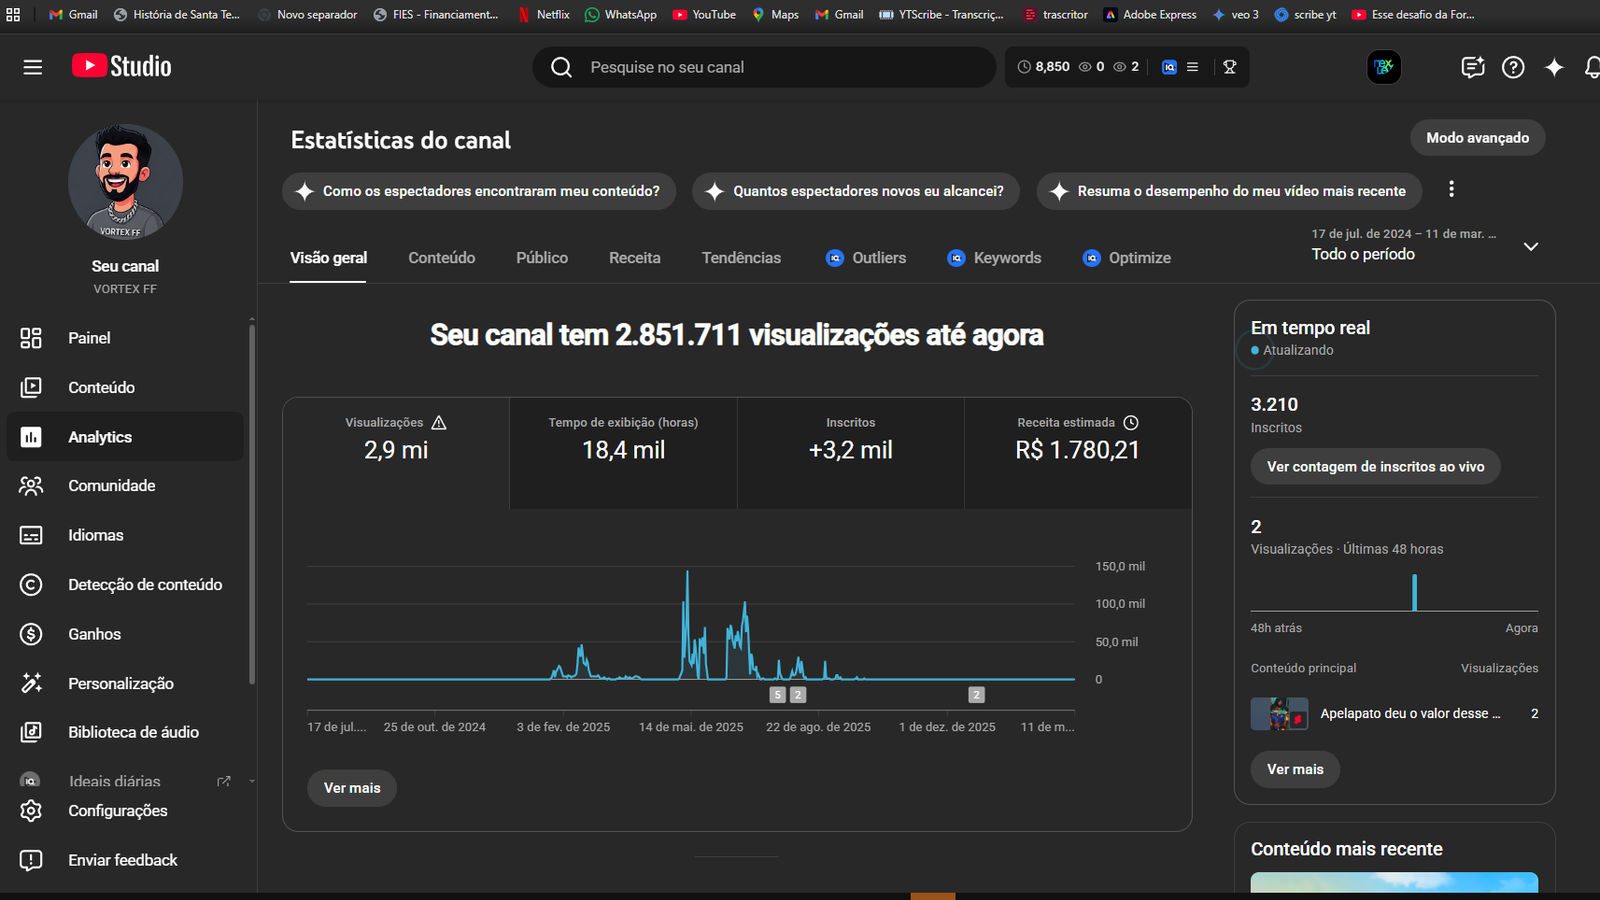Select the Inscritos +3,2 mil metric card
The height and width of the screenshot is (900, 1600).
(851, 453)
